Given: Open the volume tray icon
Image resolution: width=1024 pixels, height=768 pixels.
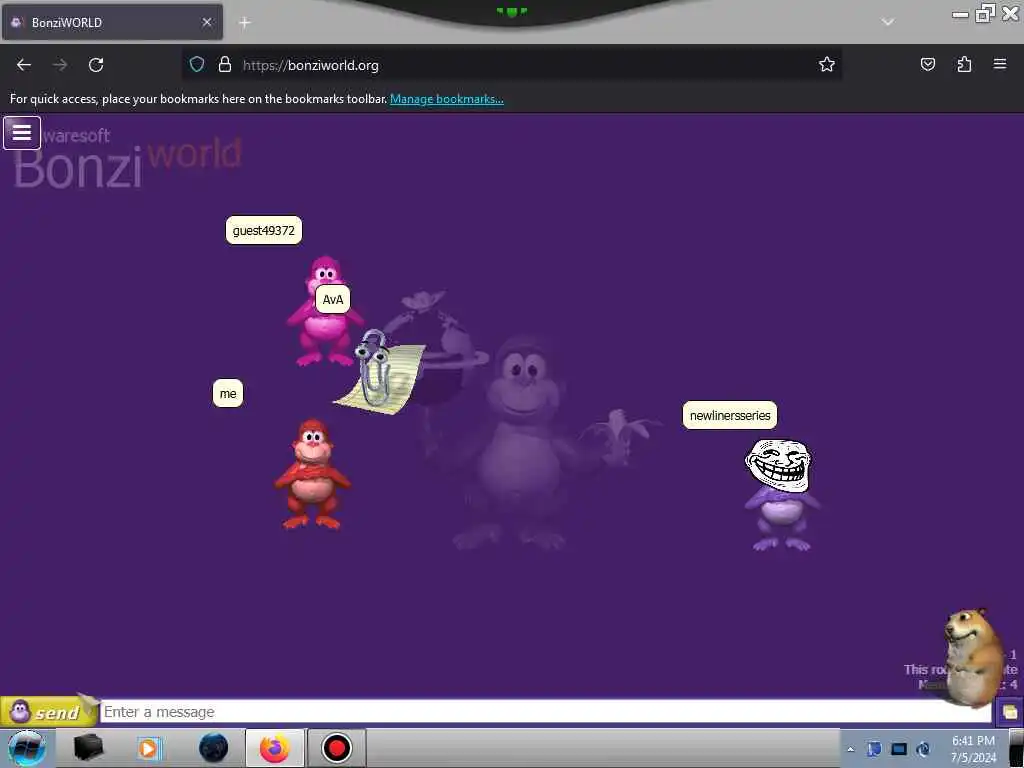Looking at the screenshot, I should click(x=923, y=749).
